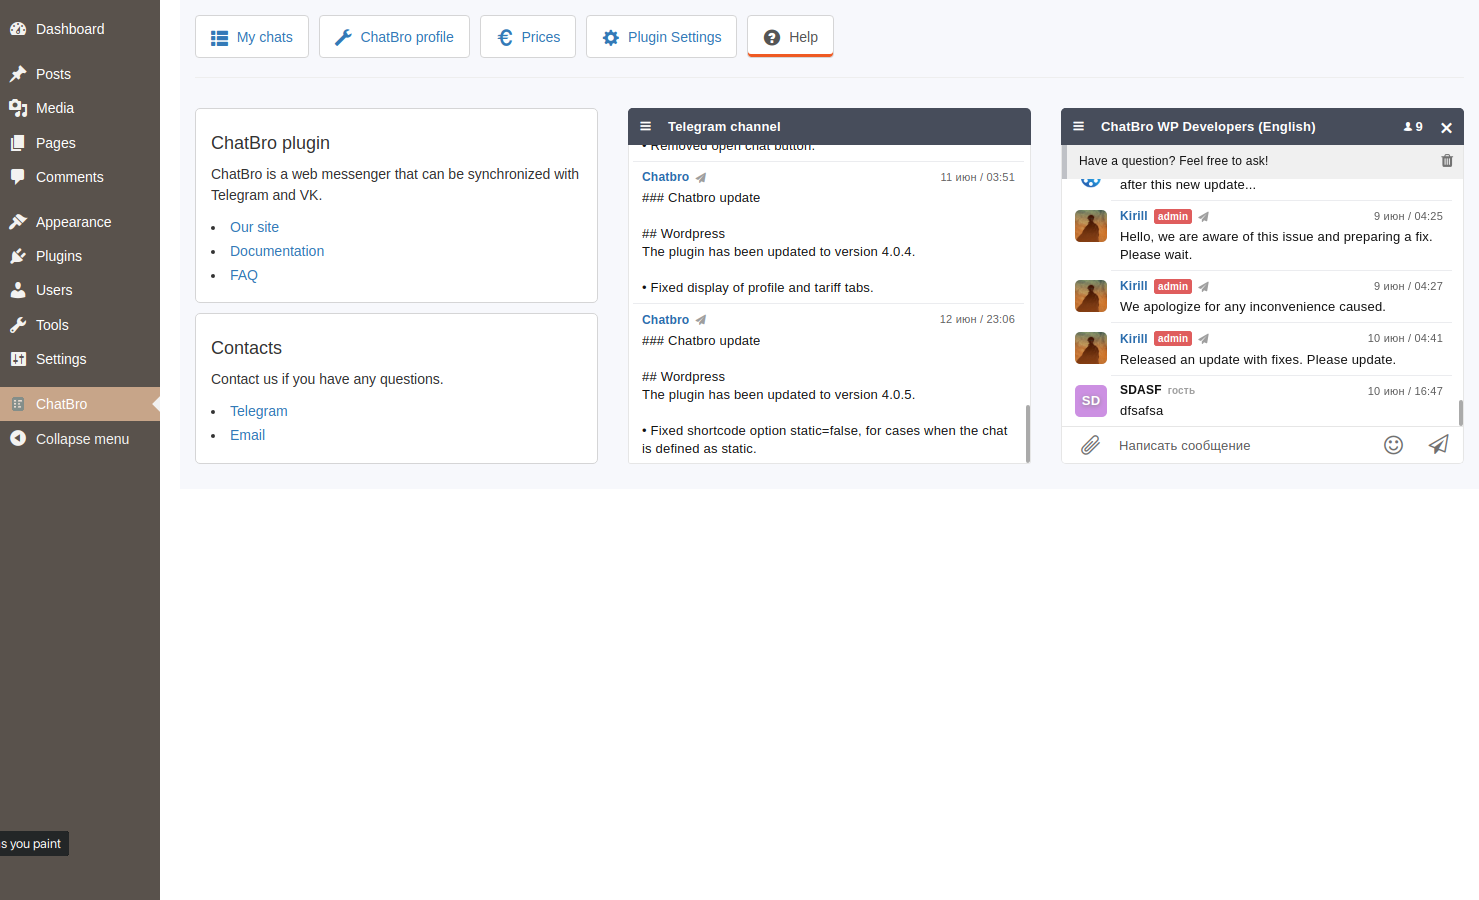Click Kirill's avatar on the 04:41 message

click(1091, 348)
